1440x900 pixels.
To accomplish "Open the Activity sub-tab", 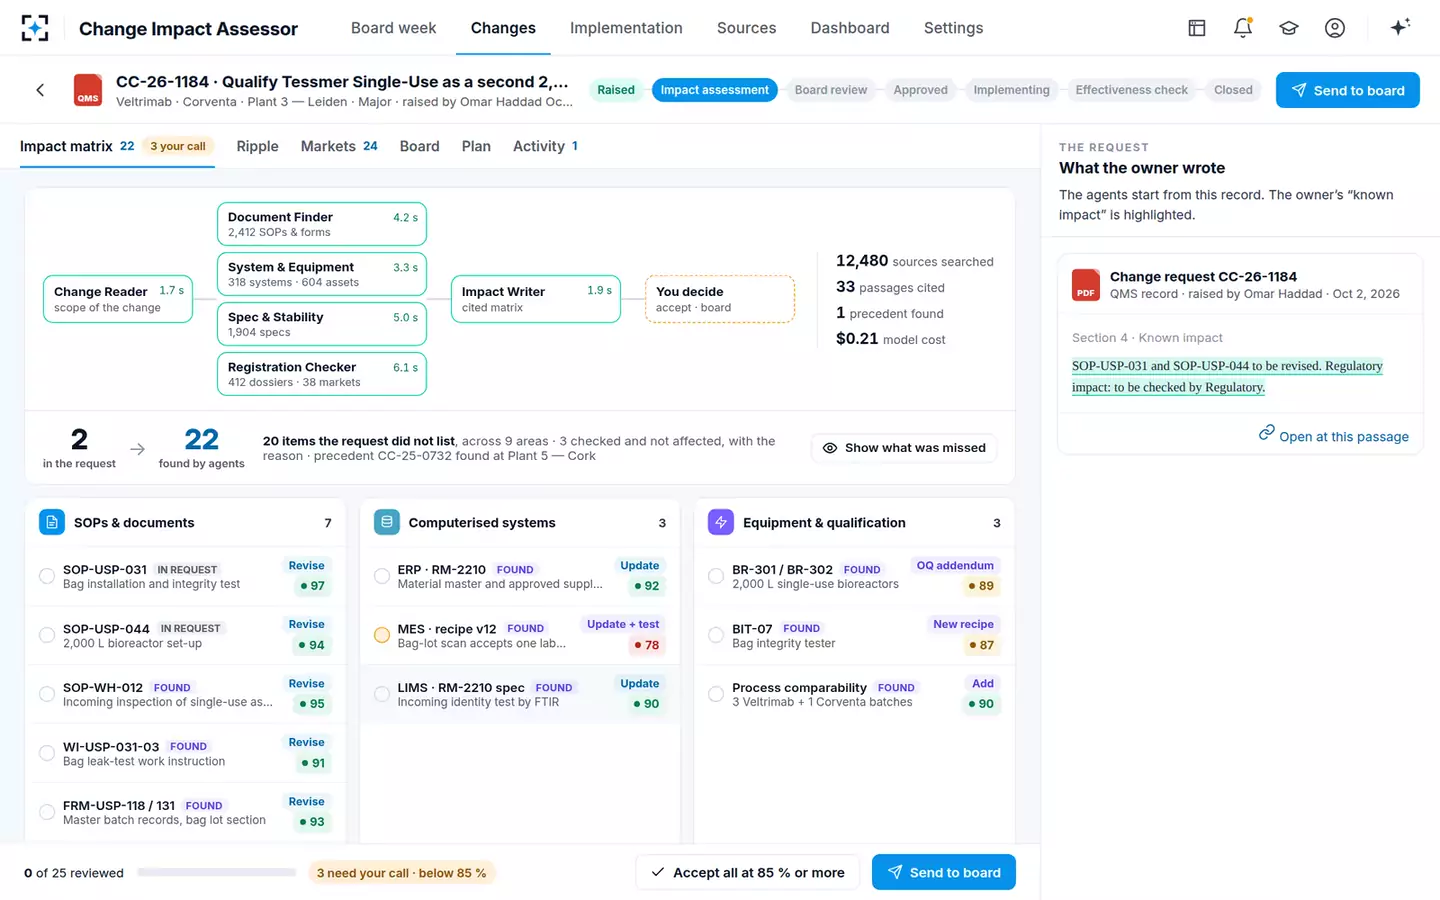I will tap(545, 146).
